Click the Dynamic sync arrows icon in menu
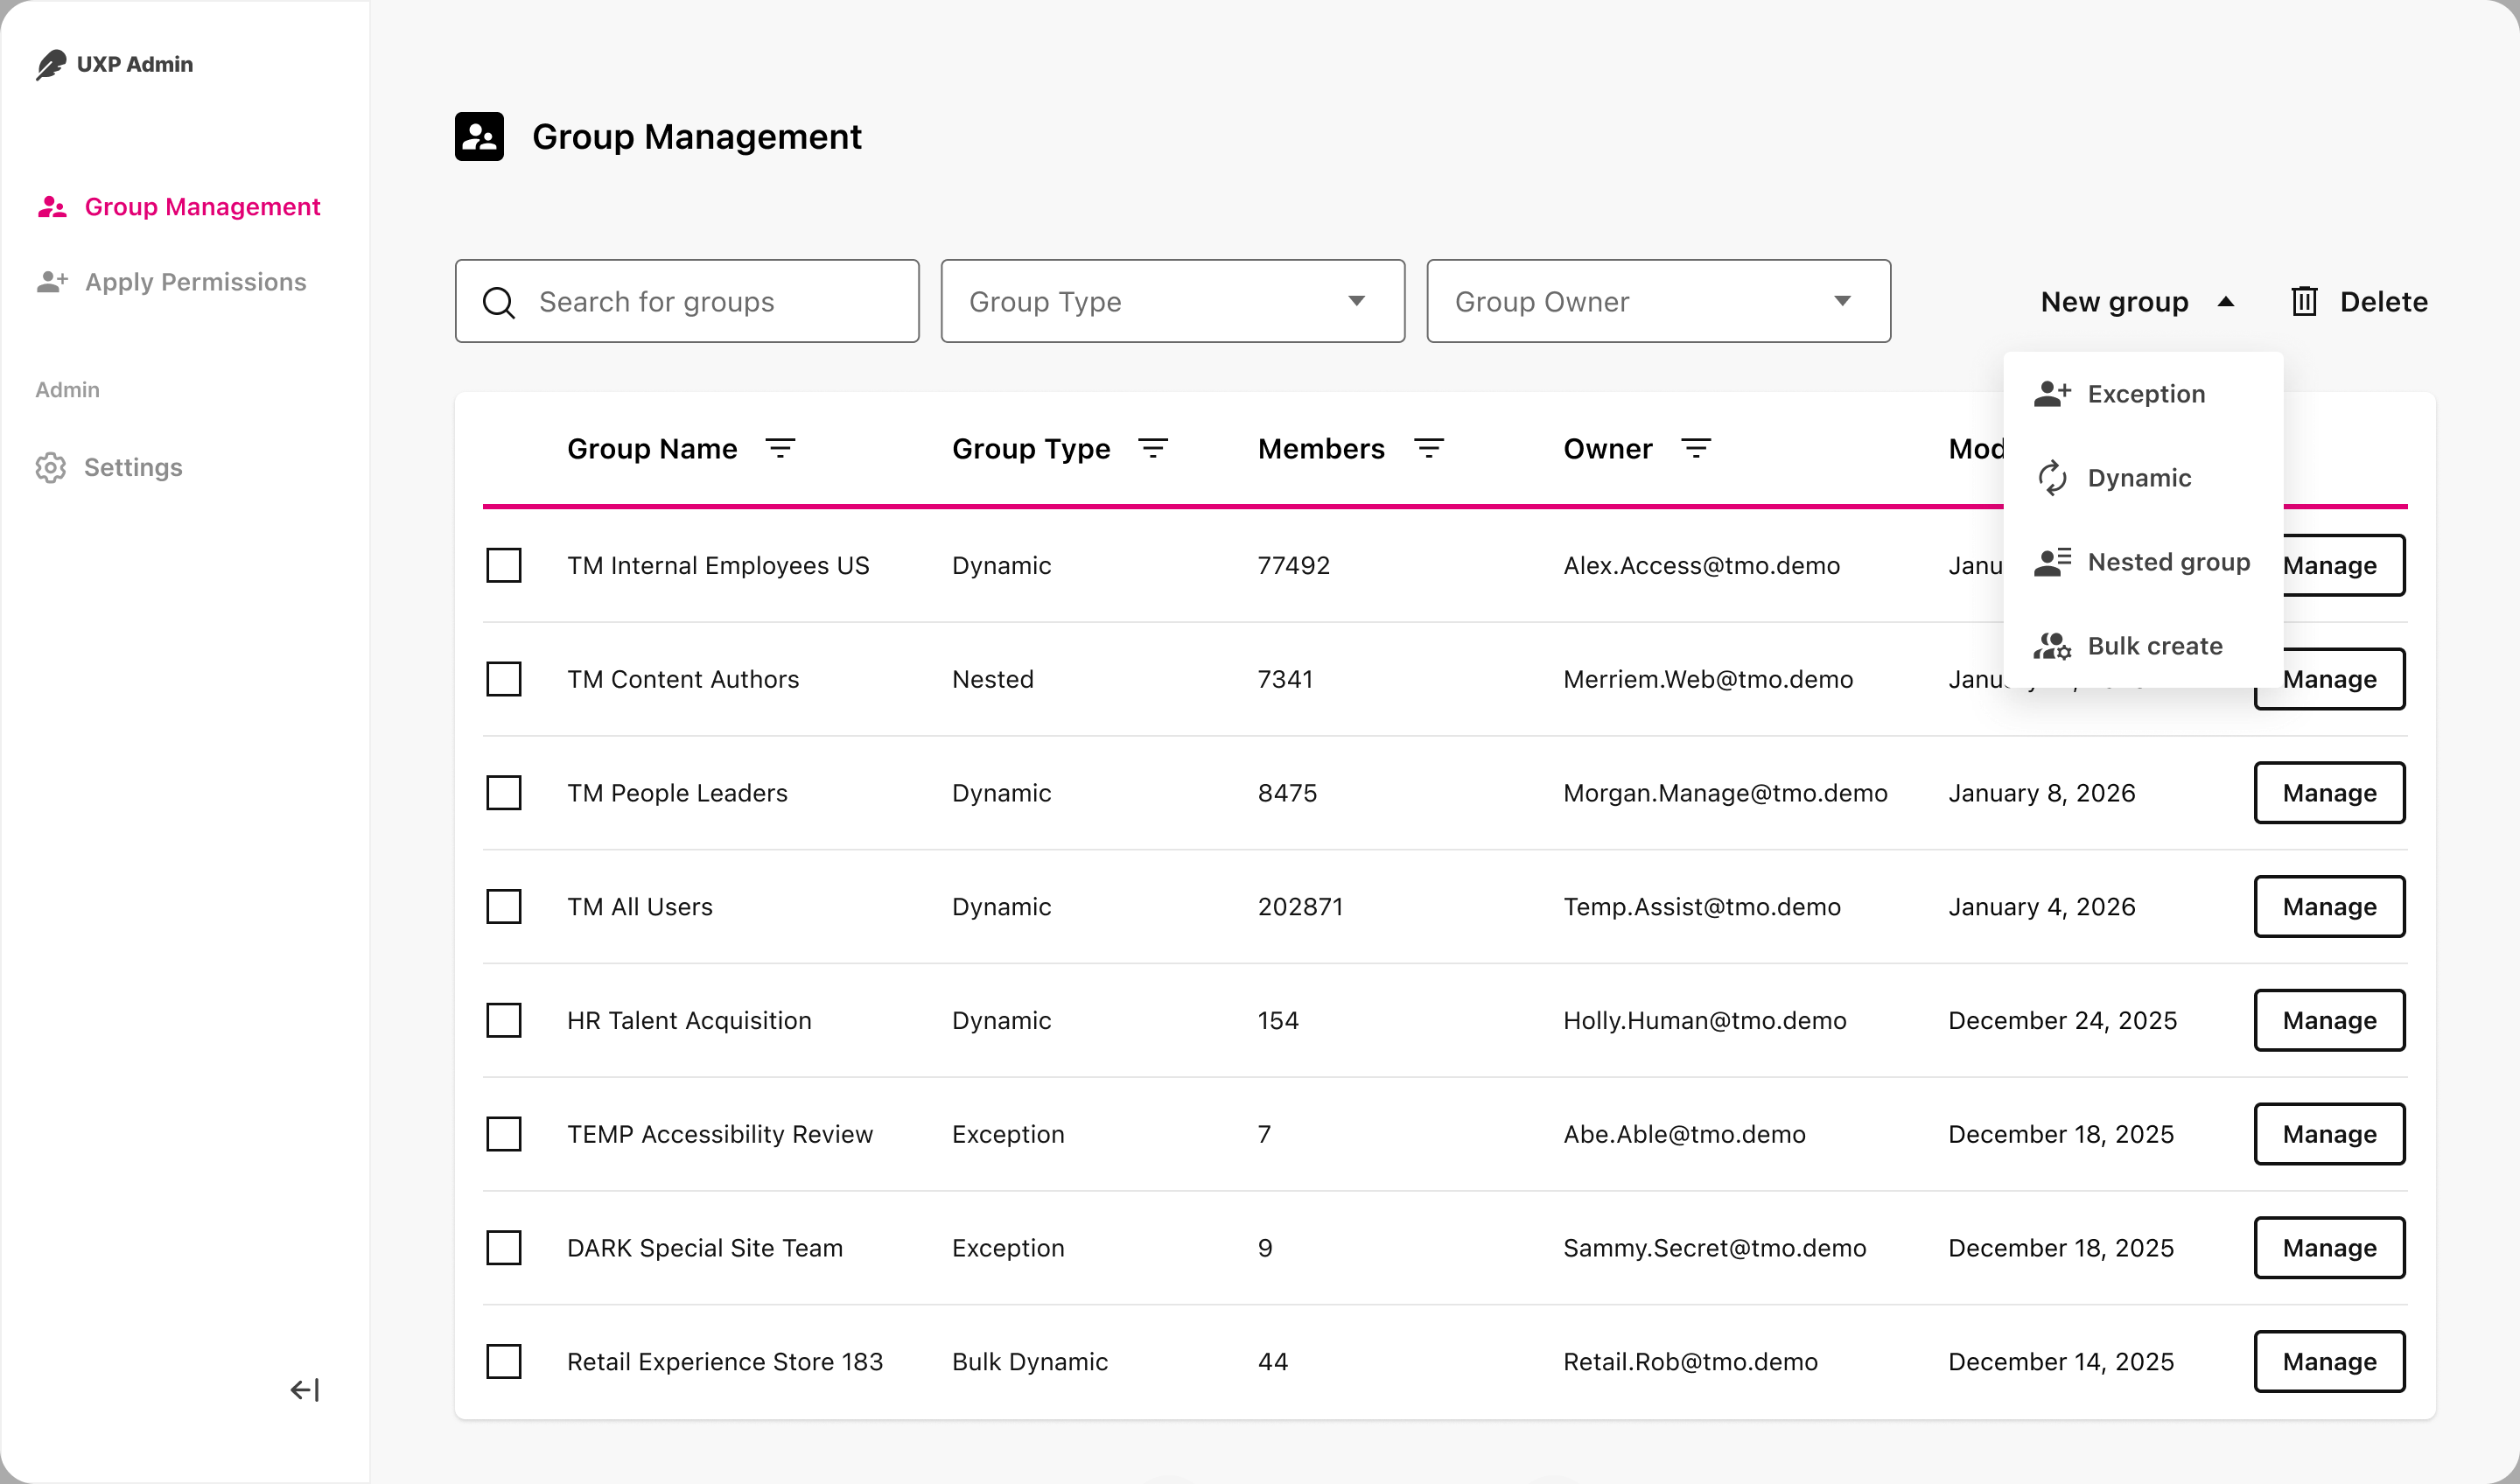 coord(2052,478)
